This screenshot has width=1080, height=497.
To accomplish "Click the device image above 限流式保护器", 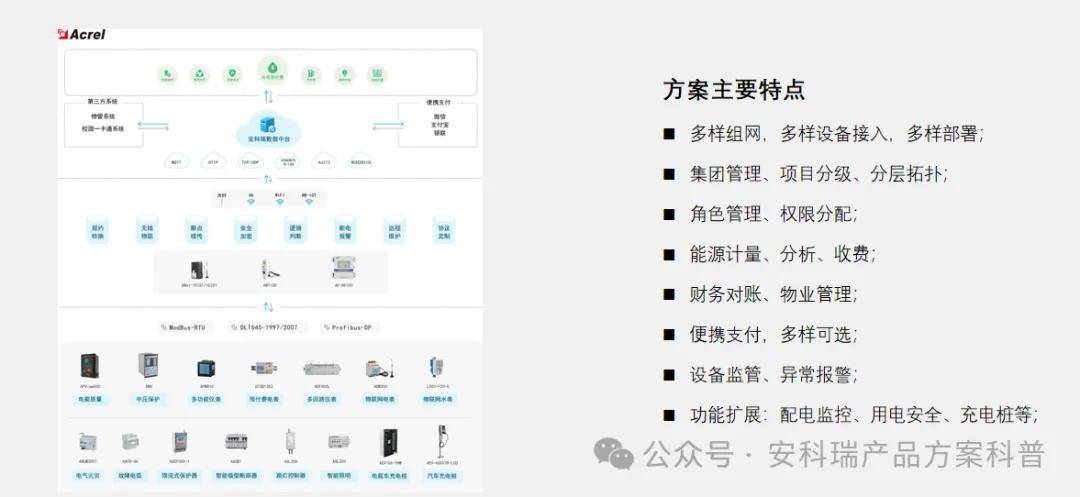I will 179,441.
